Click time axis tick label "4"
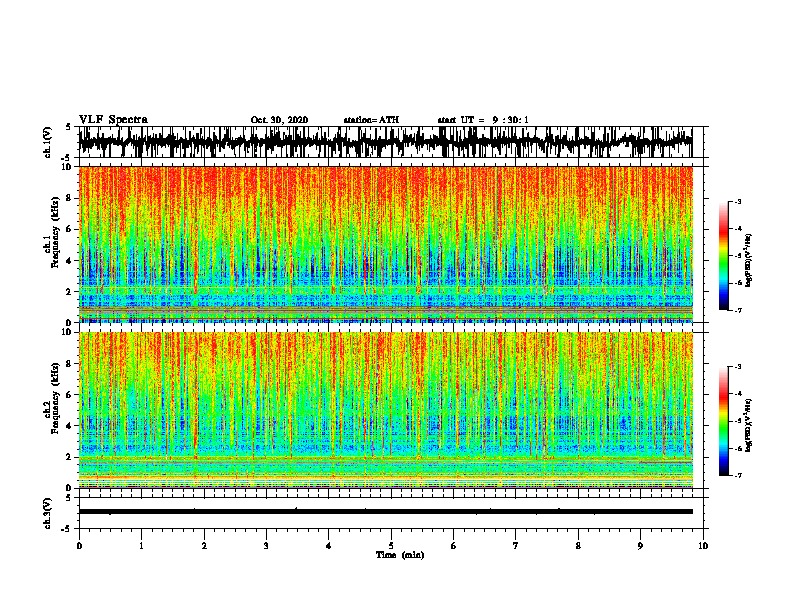The image size is (792, 612). point(329,546)
